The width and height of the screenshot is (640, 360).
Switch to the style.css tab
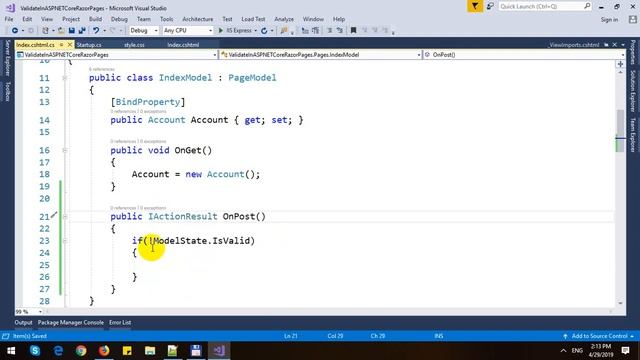(x=134, y=45)
